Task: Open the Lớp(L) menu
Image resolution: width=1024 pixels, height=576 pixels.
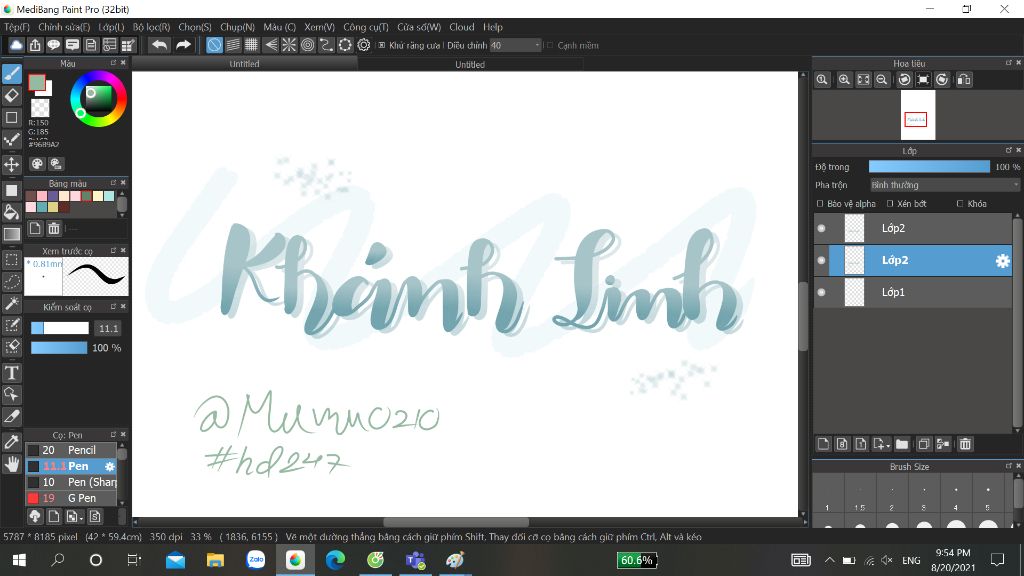Action: (x=111, y=27)
